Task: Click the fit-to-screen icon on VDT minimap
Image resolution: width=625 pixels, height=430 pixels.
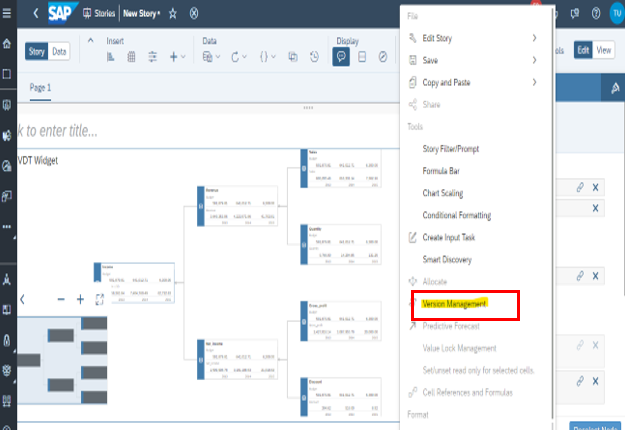Action: coord(100,299)
